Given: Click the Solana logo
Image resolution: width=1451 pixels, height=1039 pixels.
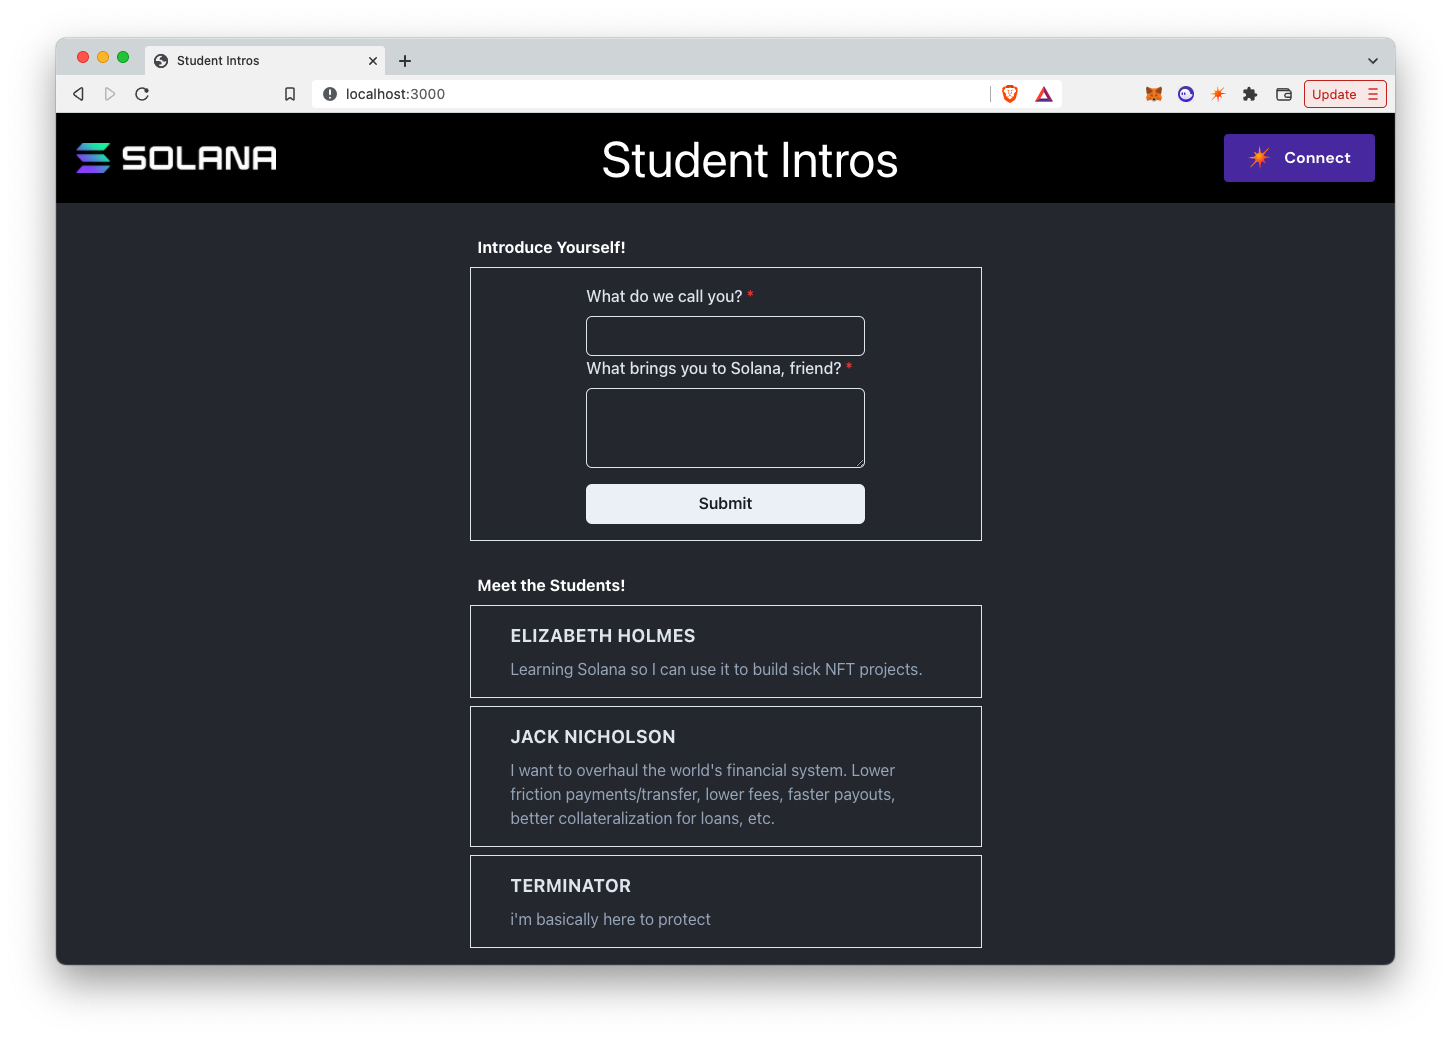Looking at the screenshot, I should (x=177, y=158).
